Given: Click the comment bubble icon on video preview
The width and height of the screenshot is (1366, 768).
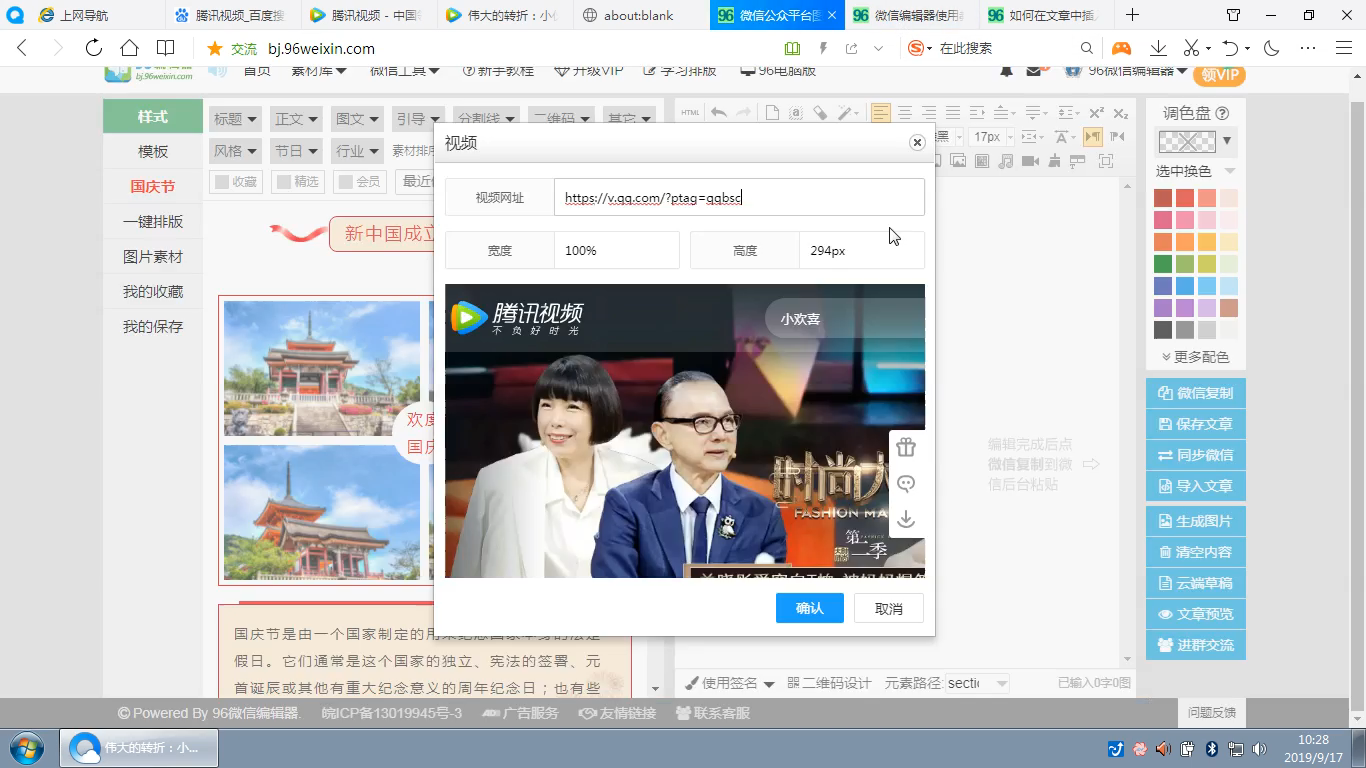Looking at the screenshot, I should click(x=906, y=484).
